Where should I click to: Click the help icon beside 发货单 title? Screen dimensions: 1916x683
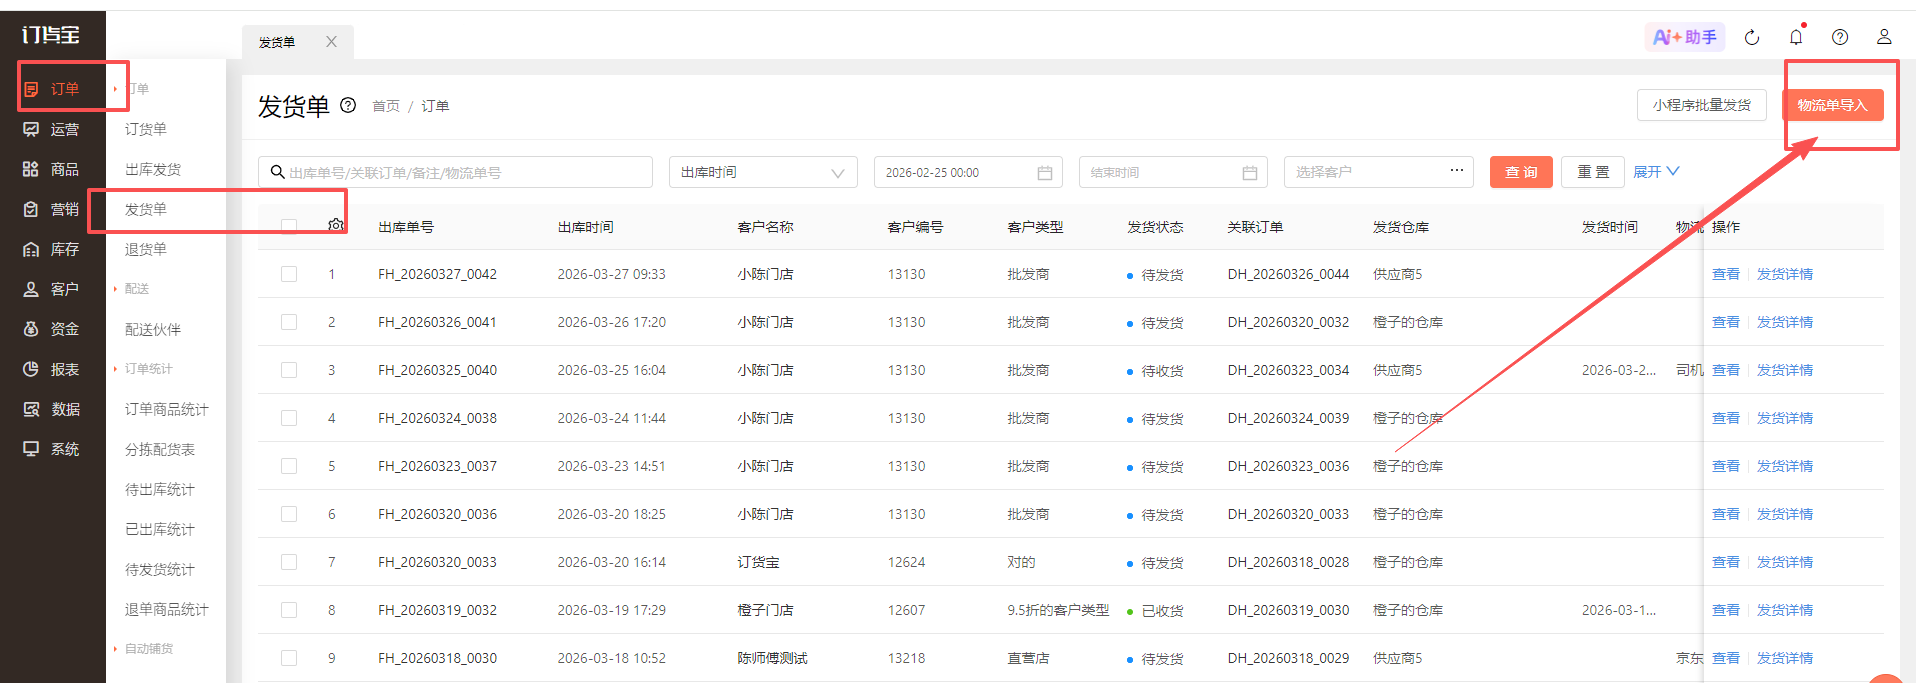tap(348, 105)
